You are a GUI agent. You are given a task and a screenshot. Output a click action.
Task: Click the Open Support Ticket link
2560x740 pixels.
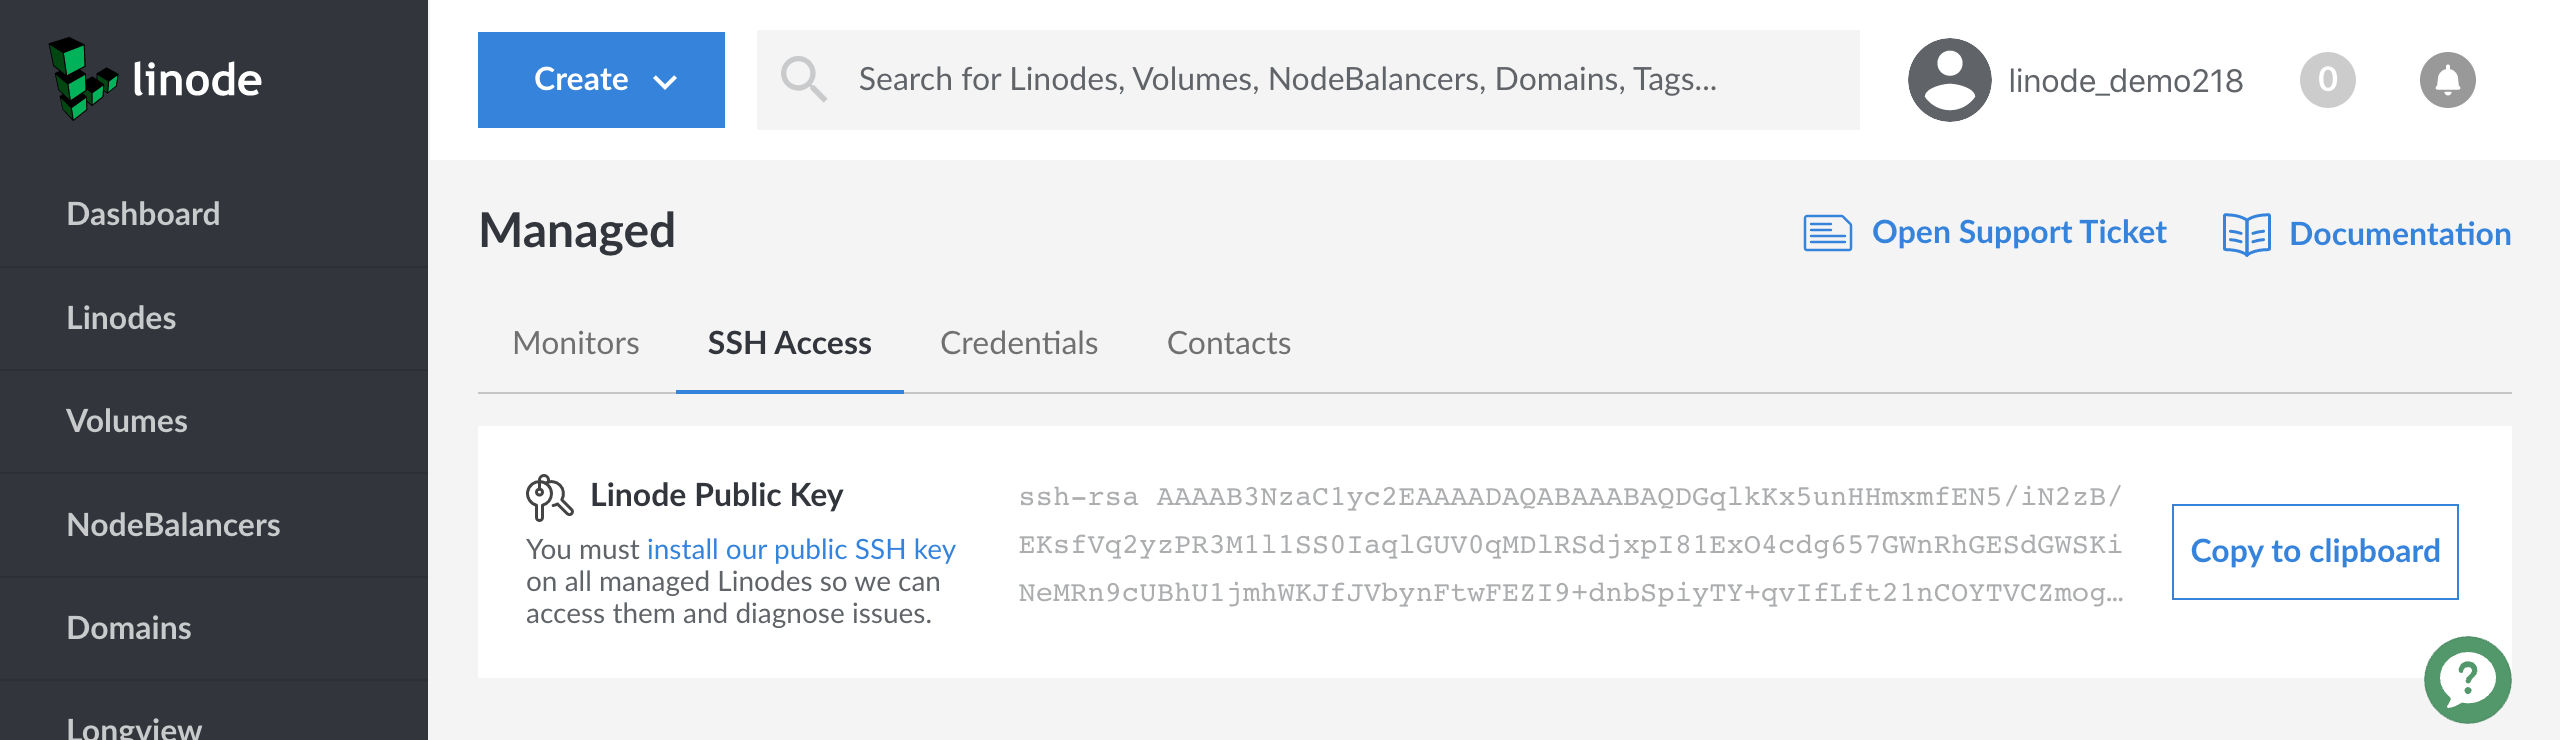[2018, 232]
